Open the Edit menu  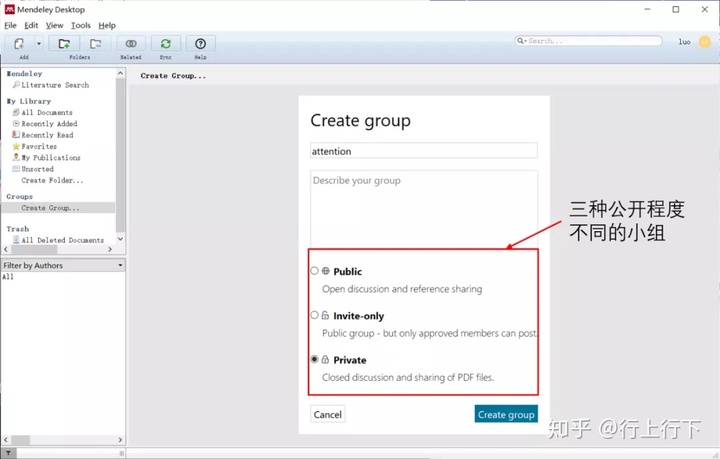(x=31, y=25)
